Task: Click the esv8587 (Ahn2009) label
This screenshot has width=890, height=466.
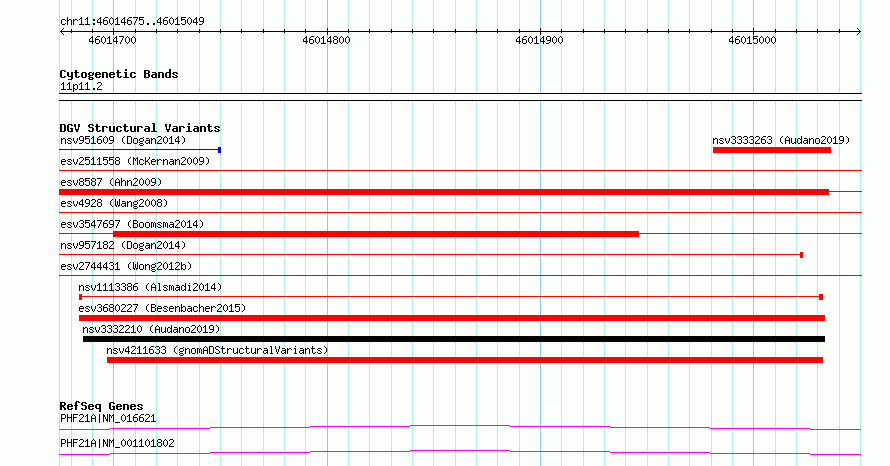Action: click(111, 182)
